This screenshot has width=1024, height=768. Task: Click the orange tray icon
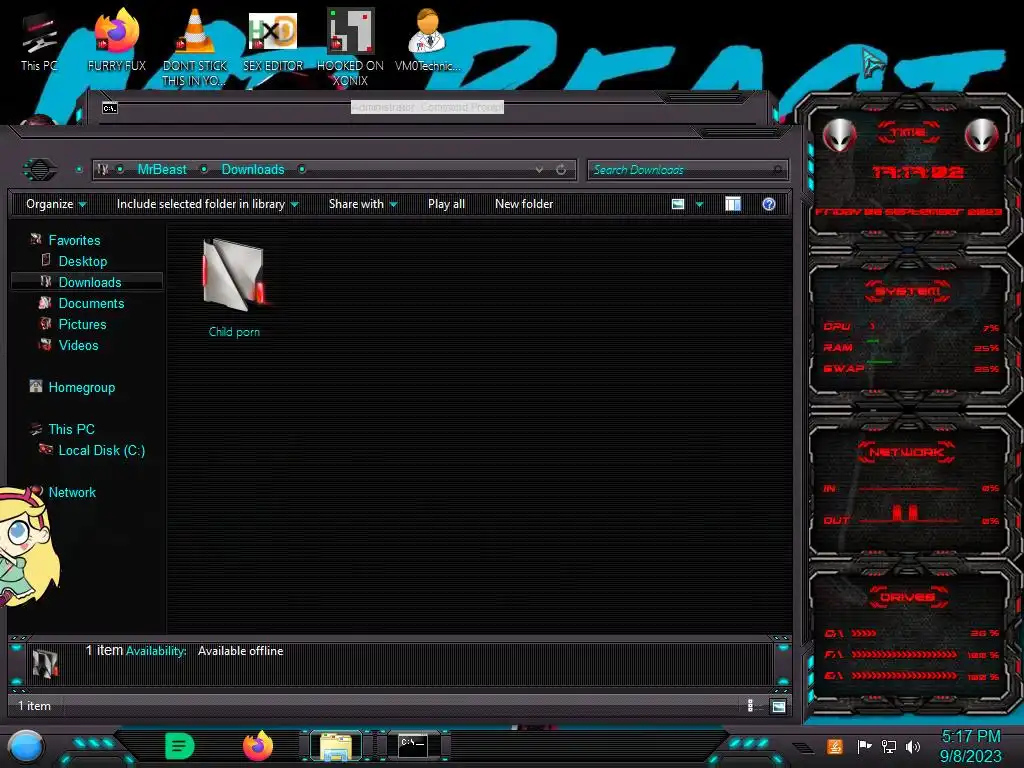834,746
